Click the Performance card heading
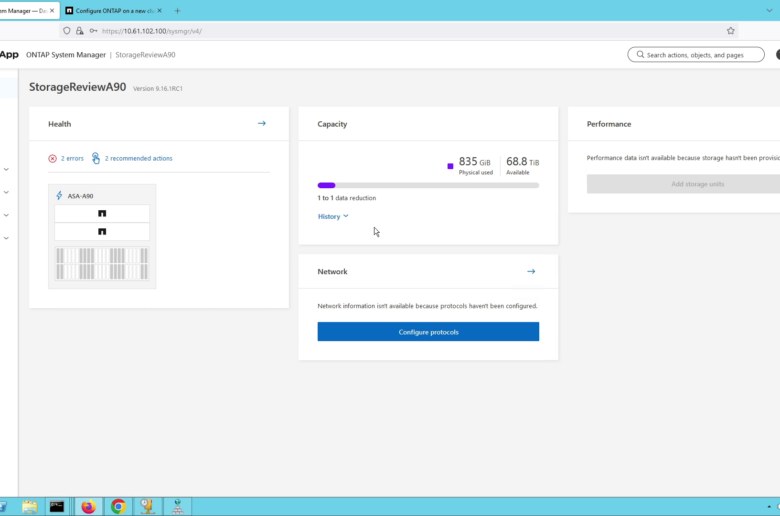780x516 pixels. click(609, 124)
